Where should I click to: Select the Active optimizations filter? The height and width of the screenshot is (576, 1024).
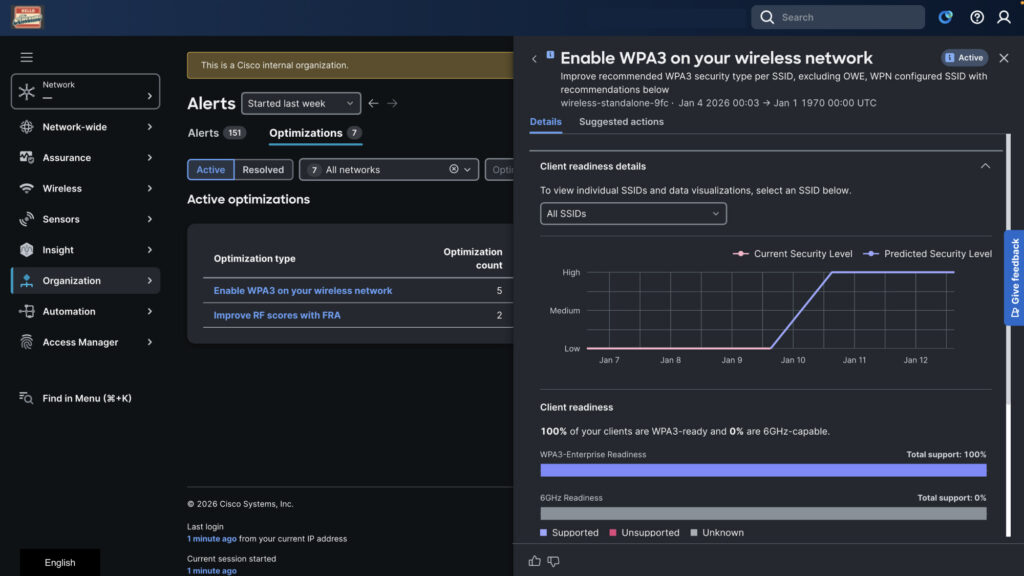pos(210,170)
